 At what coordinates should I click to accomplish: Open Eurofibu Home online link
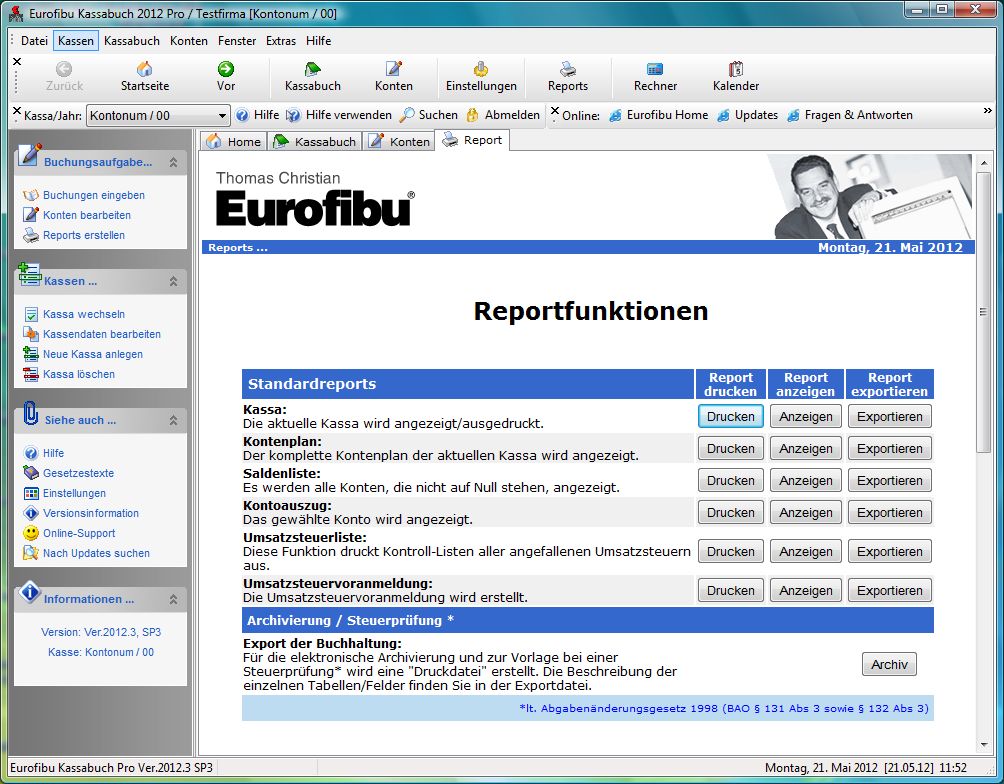(659, 115)
